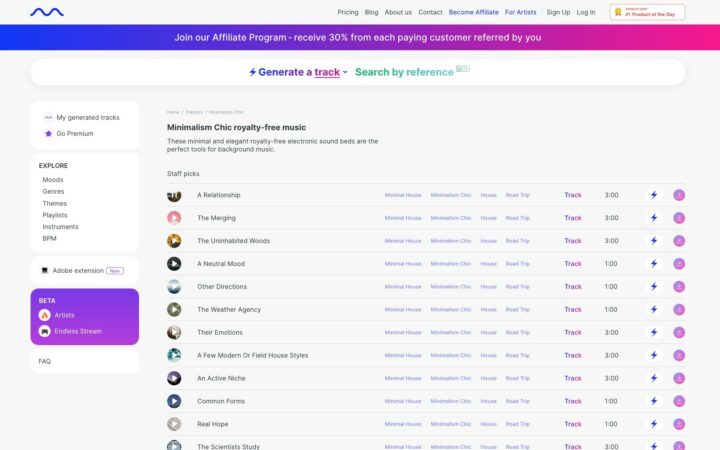This screenshot has width=720, height=450.
Task: Open the FAQ sidebar link
Action: pyautogui.click(x=45, y=361)
